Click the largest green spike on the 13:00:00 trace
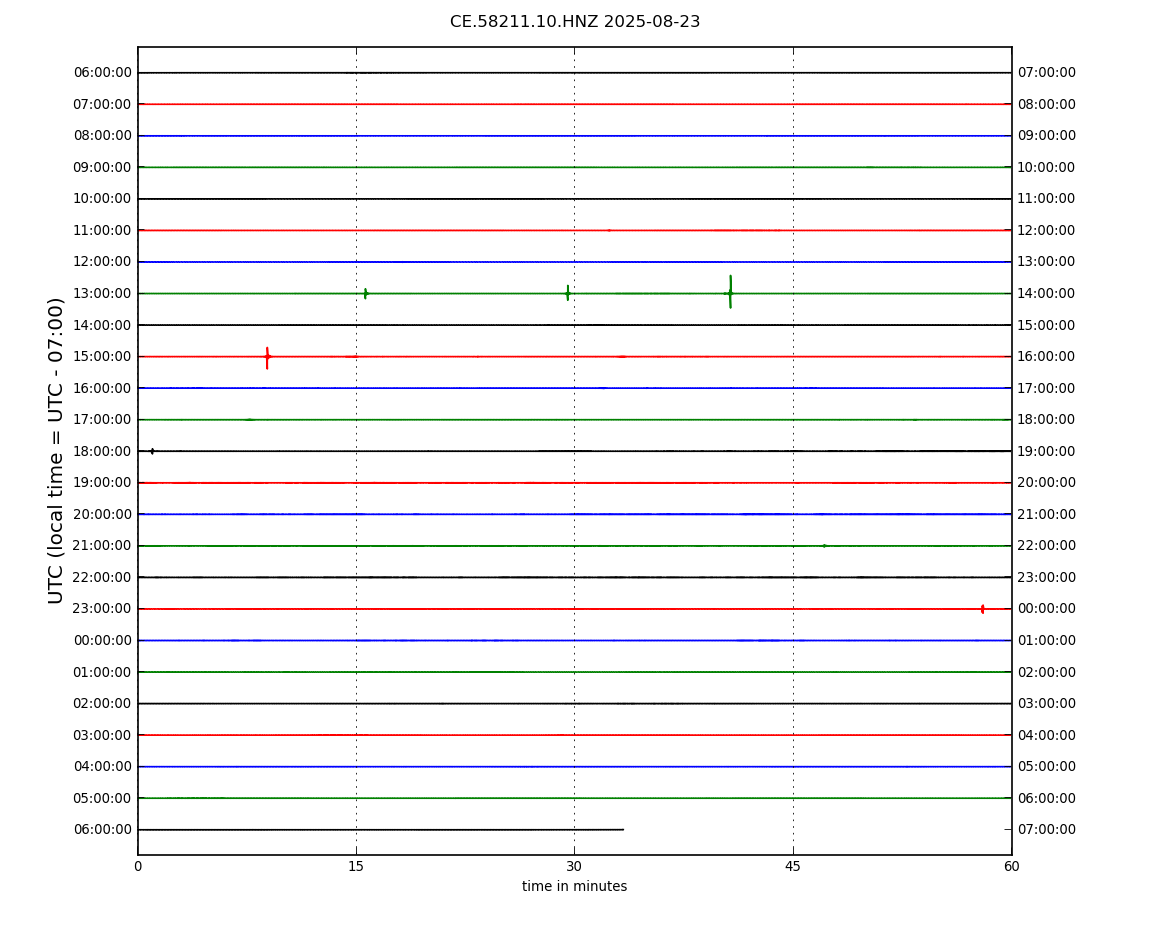Viewport: 1150px width, 950px height. pyautogui.click(x=730, y=292)
